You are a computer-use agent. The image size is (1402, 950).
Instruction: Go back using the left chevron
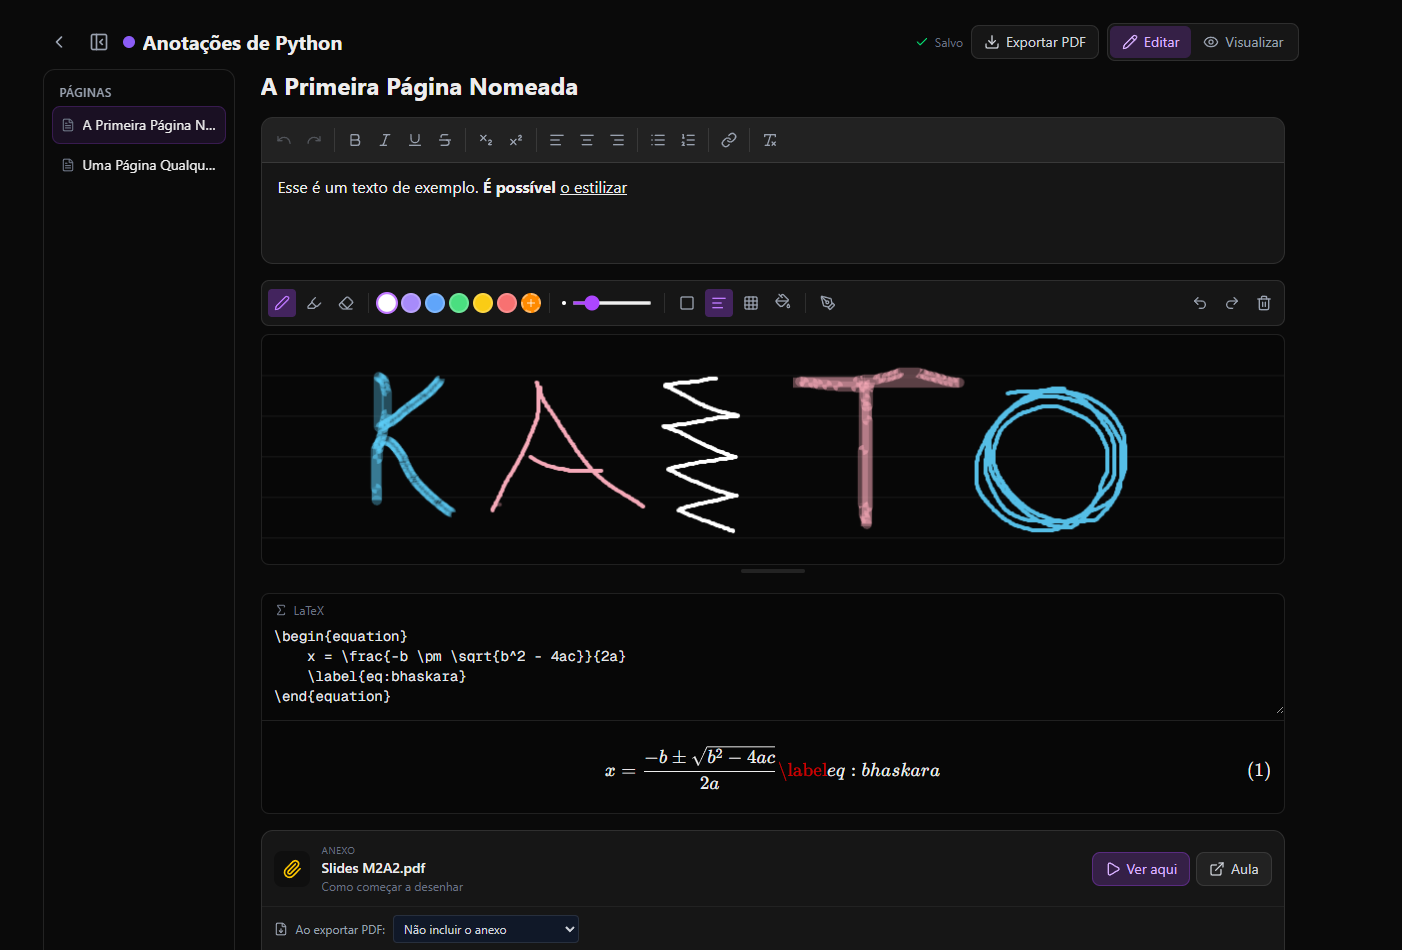point(59,42)
